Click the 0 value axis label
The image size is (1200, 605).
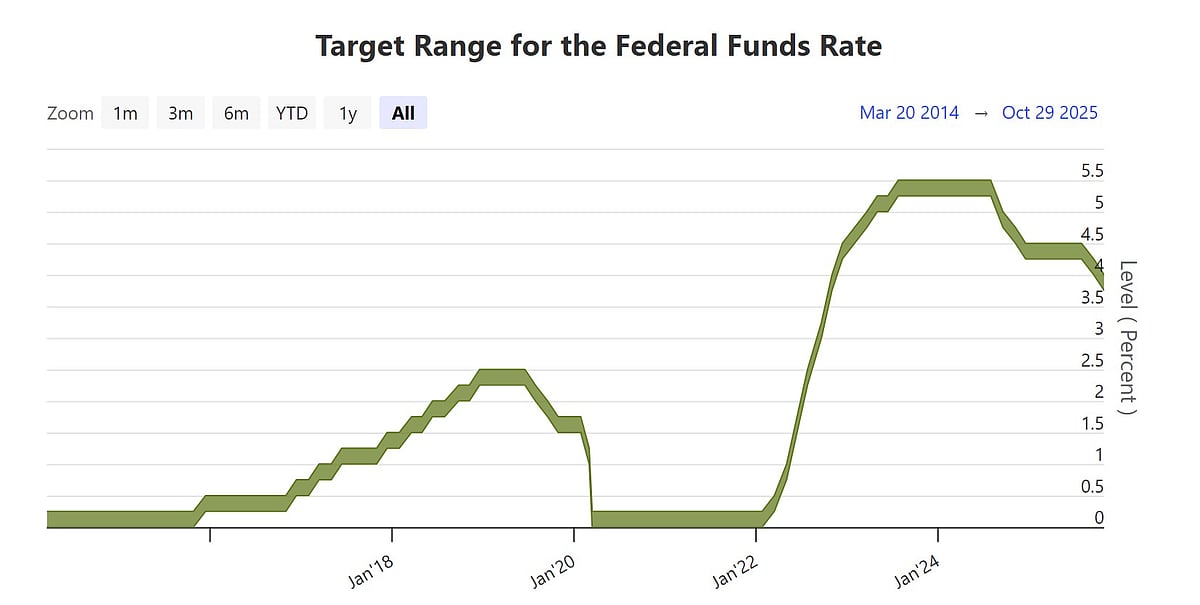pos(1097,518)
